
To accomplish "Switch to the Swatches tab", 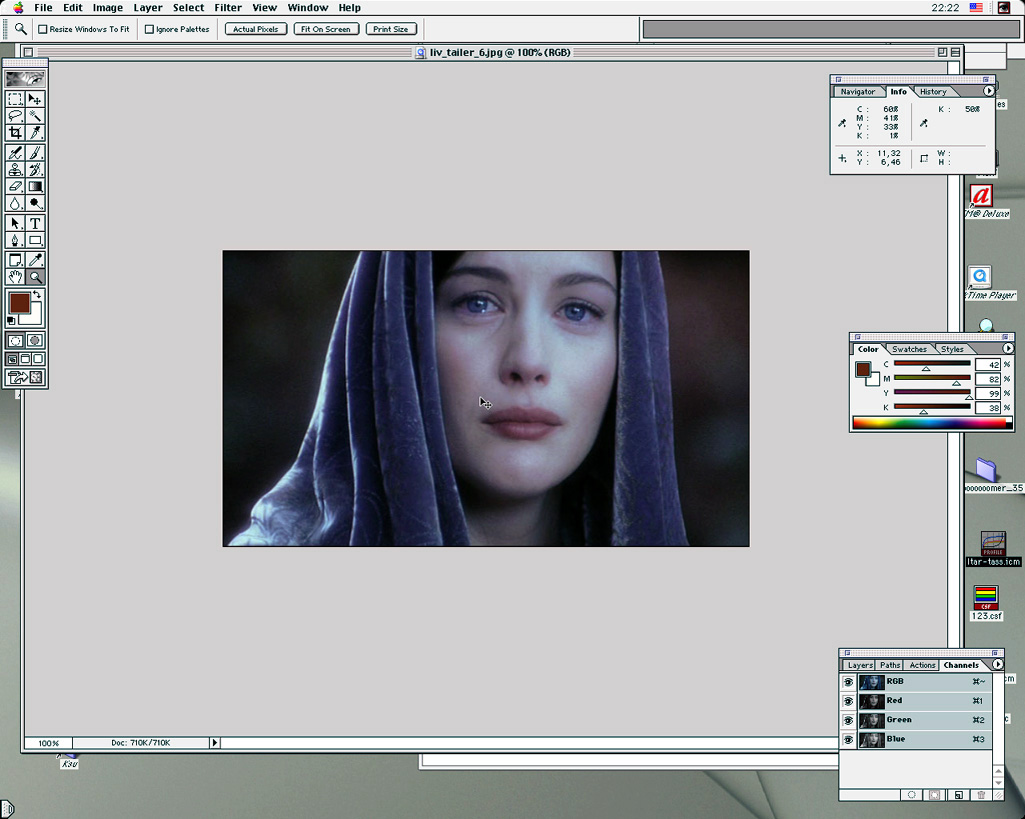I will point(909,349).
